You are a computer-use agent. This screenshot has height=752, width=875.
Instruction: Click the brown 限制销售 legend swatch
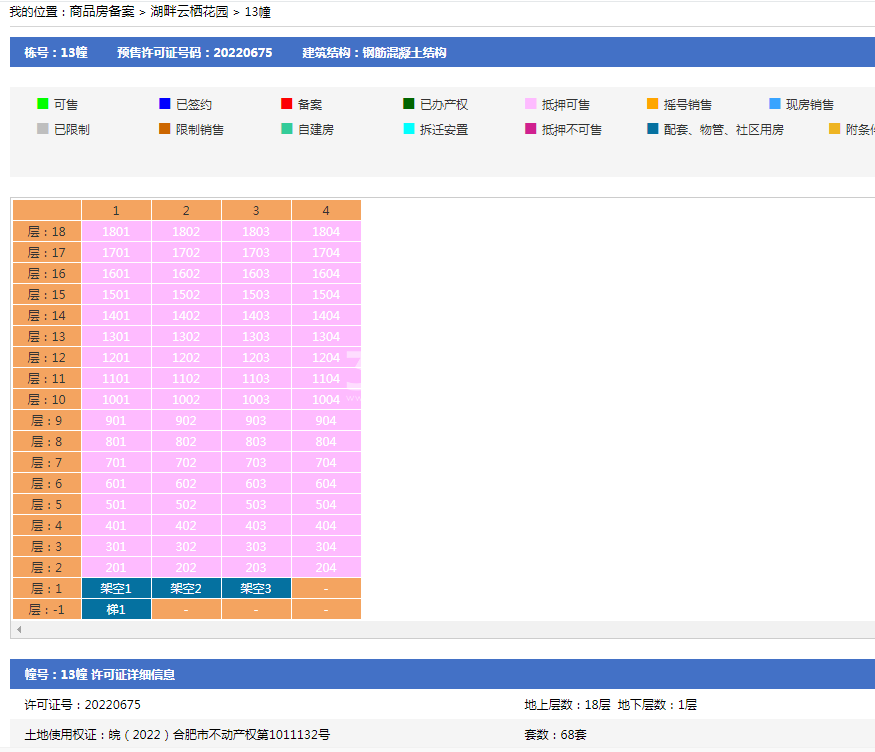tap(165, 129)
